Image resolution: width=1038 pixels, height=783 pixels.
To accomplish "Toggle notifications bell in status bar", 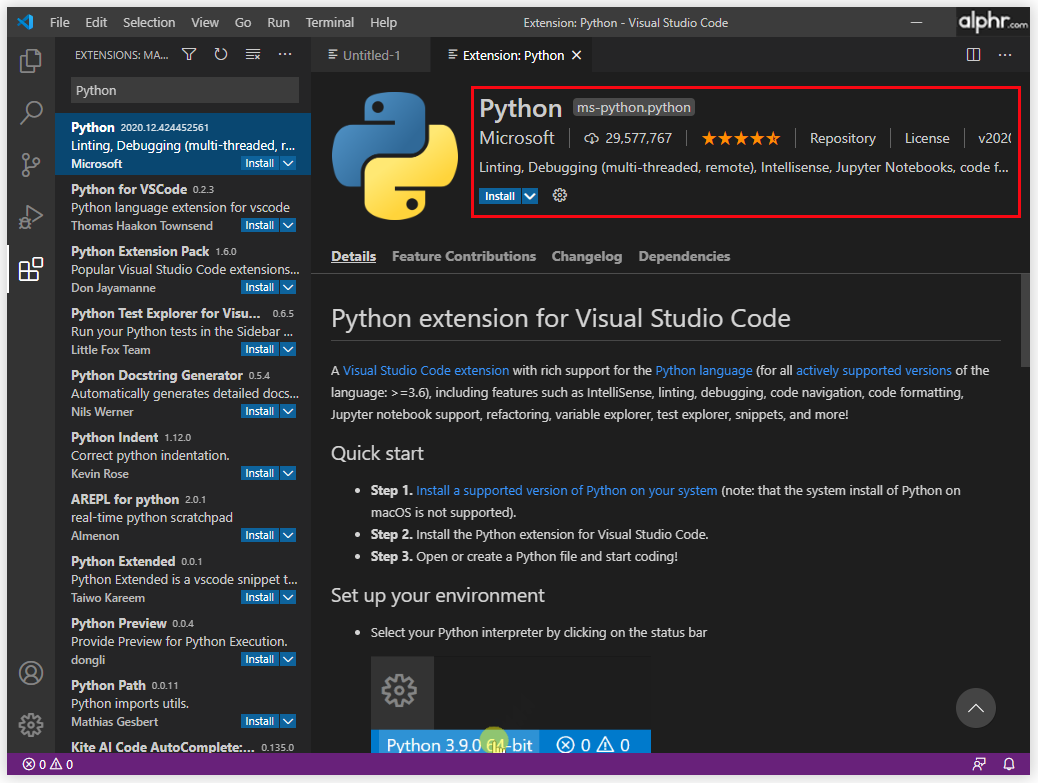I will (1009, 764).
